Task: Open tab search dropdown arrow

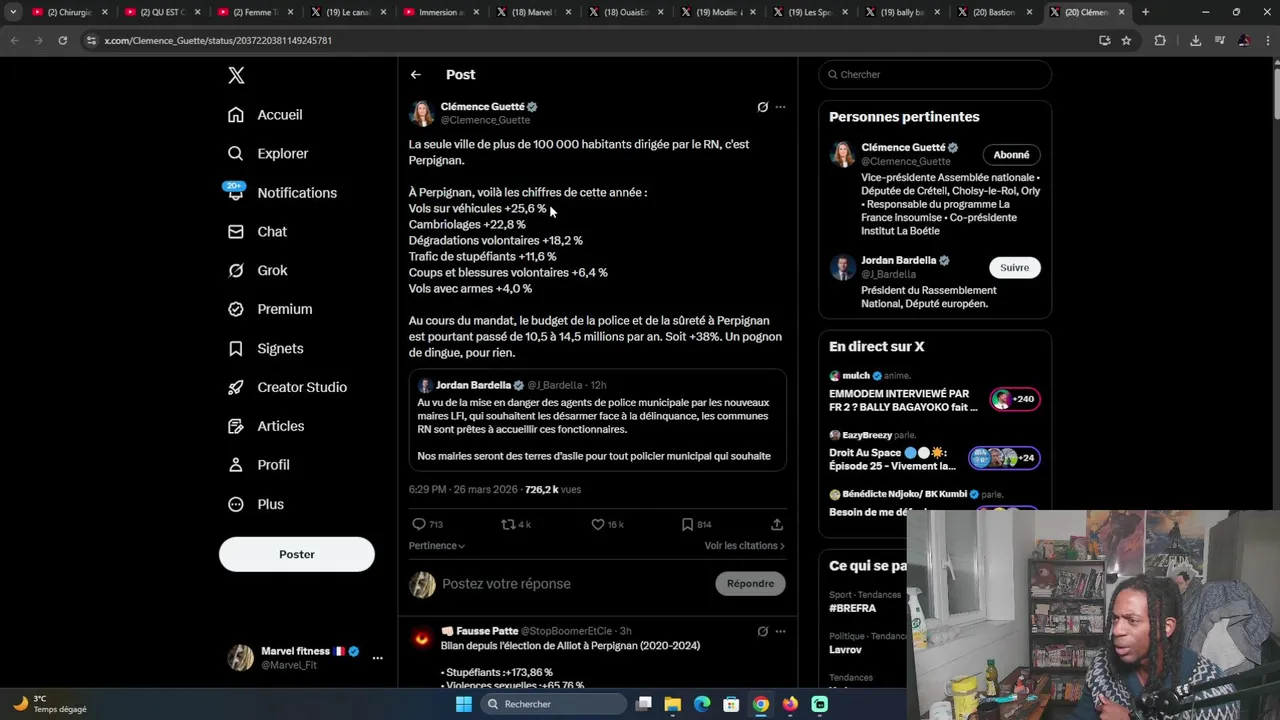Action: (13, 12)
